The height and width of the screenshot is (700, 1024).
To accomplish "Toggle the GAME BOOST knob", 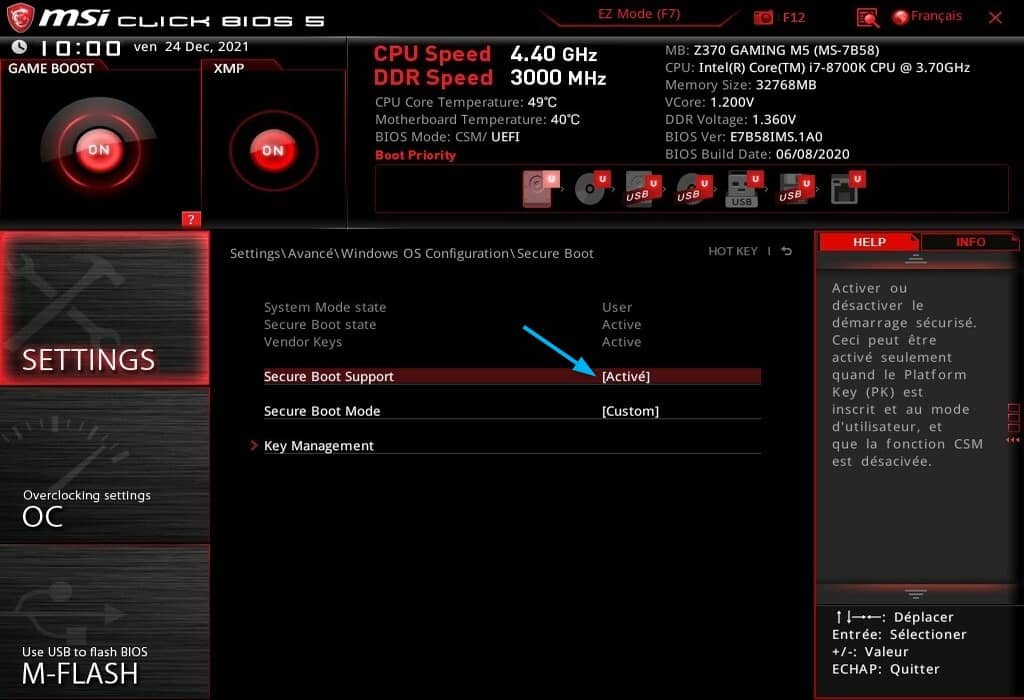I will click(x=99, y=150).
